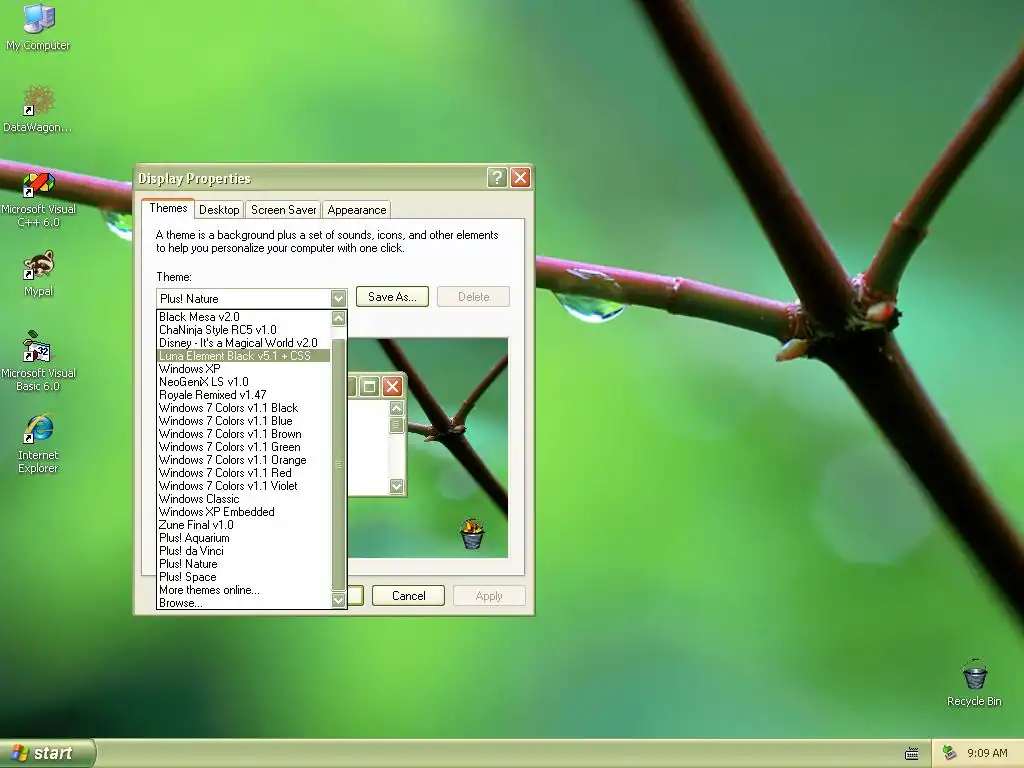Select the Plus! Aquarium theme
Screen dimensions: 1024x768
click(x=244, y=538)
